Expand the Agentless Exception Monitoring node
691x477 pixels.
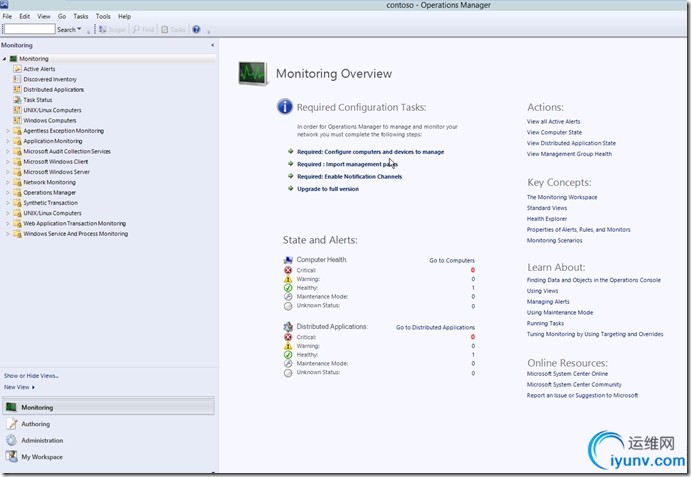tap(7, 131)
